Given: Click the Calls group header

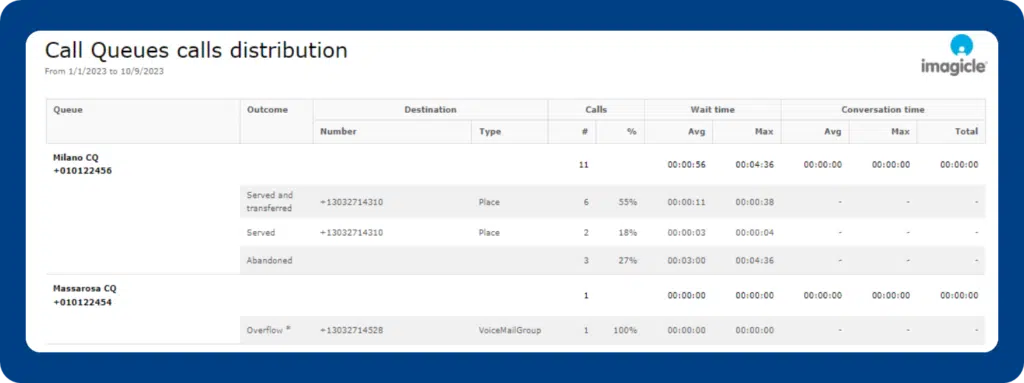Looking at the screenshot, I should pos(596,110).
